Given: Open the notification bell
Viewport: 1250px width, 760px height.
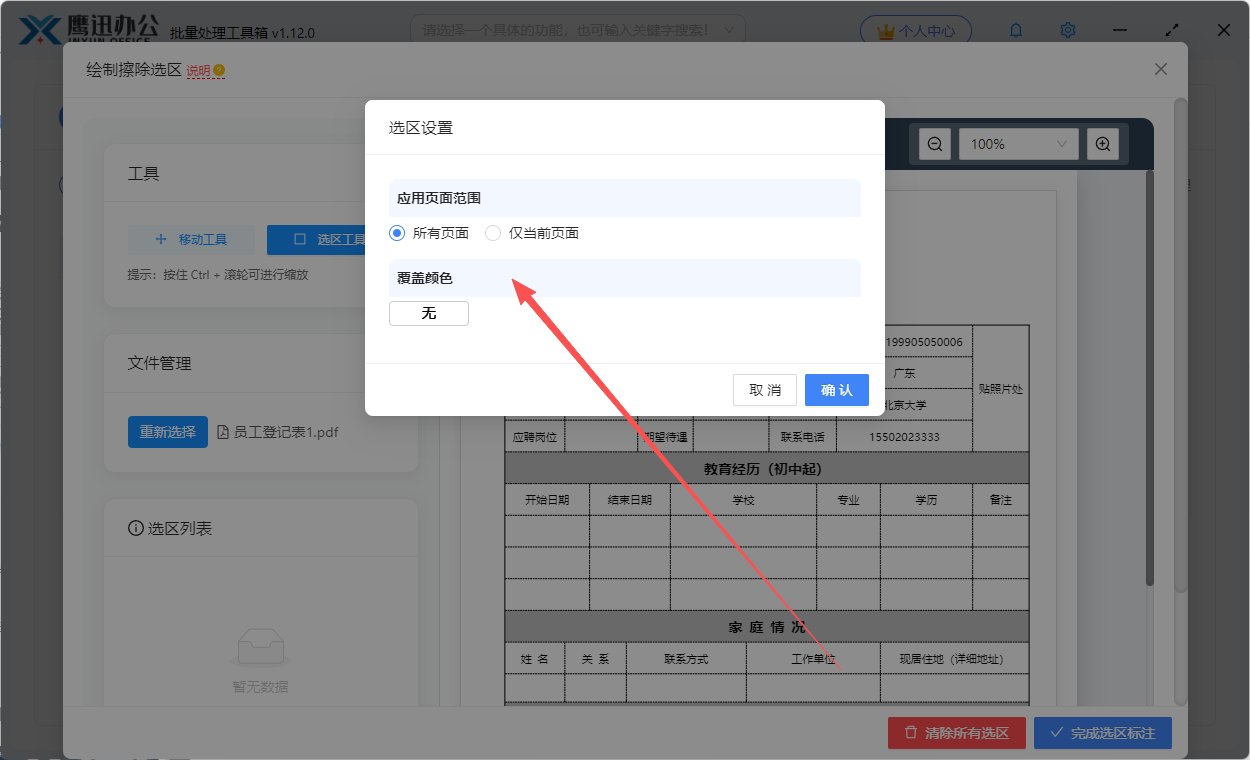Looking at the screenshot, I should (x=1015, y=30).
